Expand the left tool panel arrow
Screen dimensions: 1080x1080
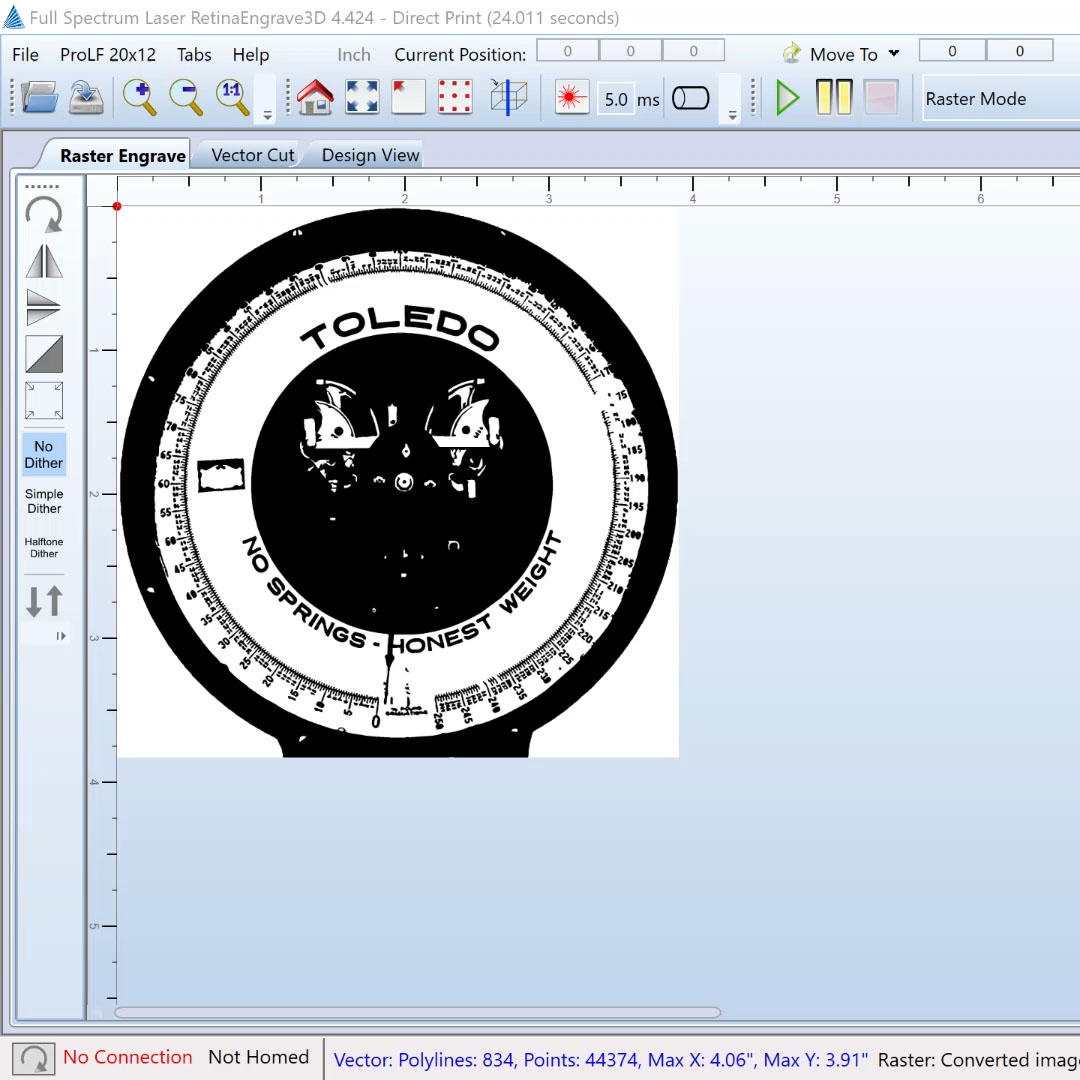61,636
